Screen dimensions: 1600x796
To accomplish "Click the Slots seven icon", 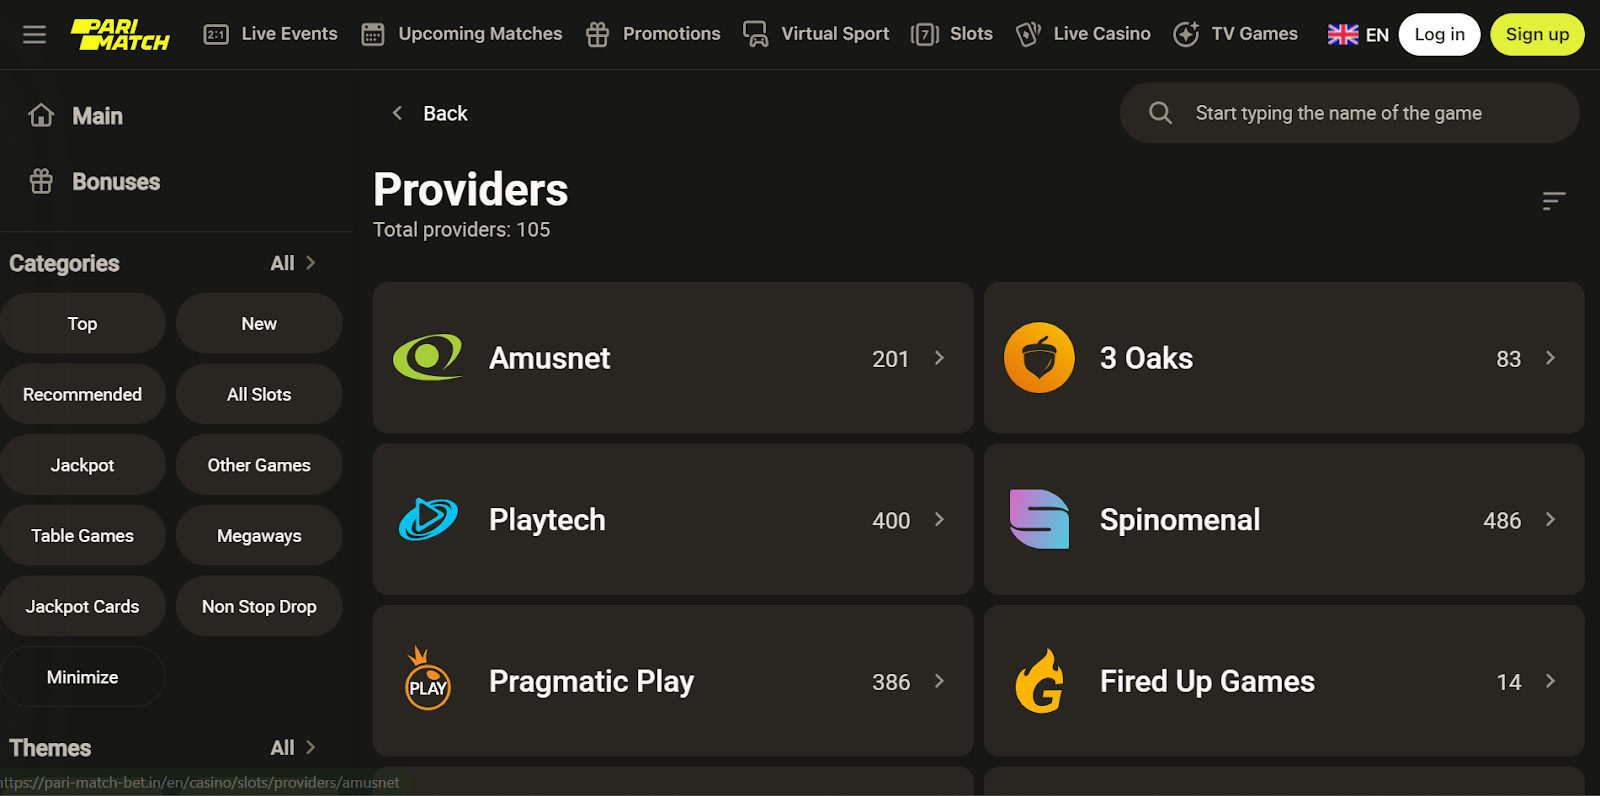I will click(925, 35).
